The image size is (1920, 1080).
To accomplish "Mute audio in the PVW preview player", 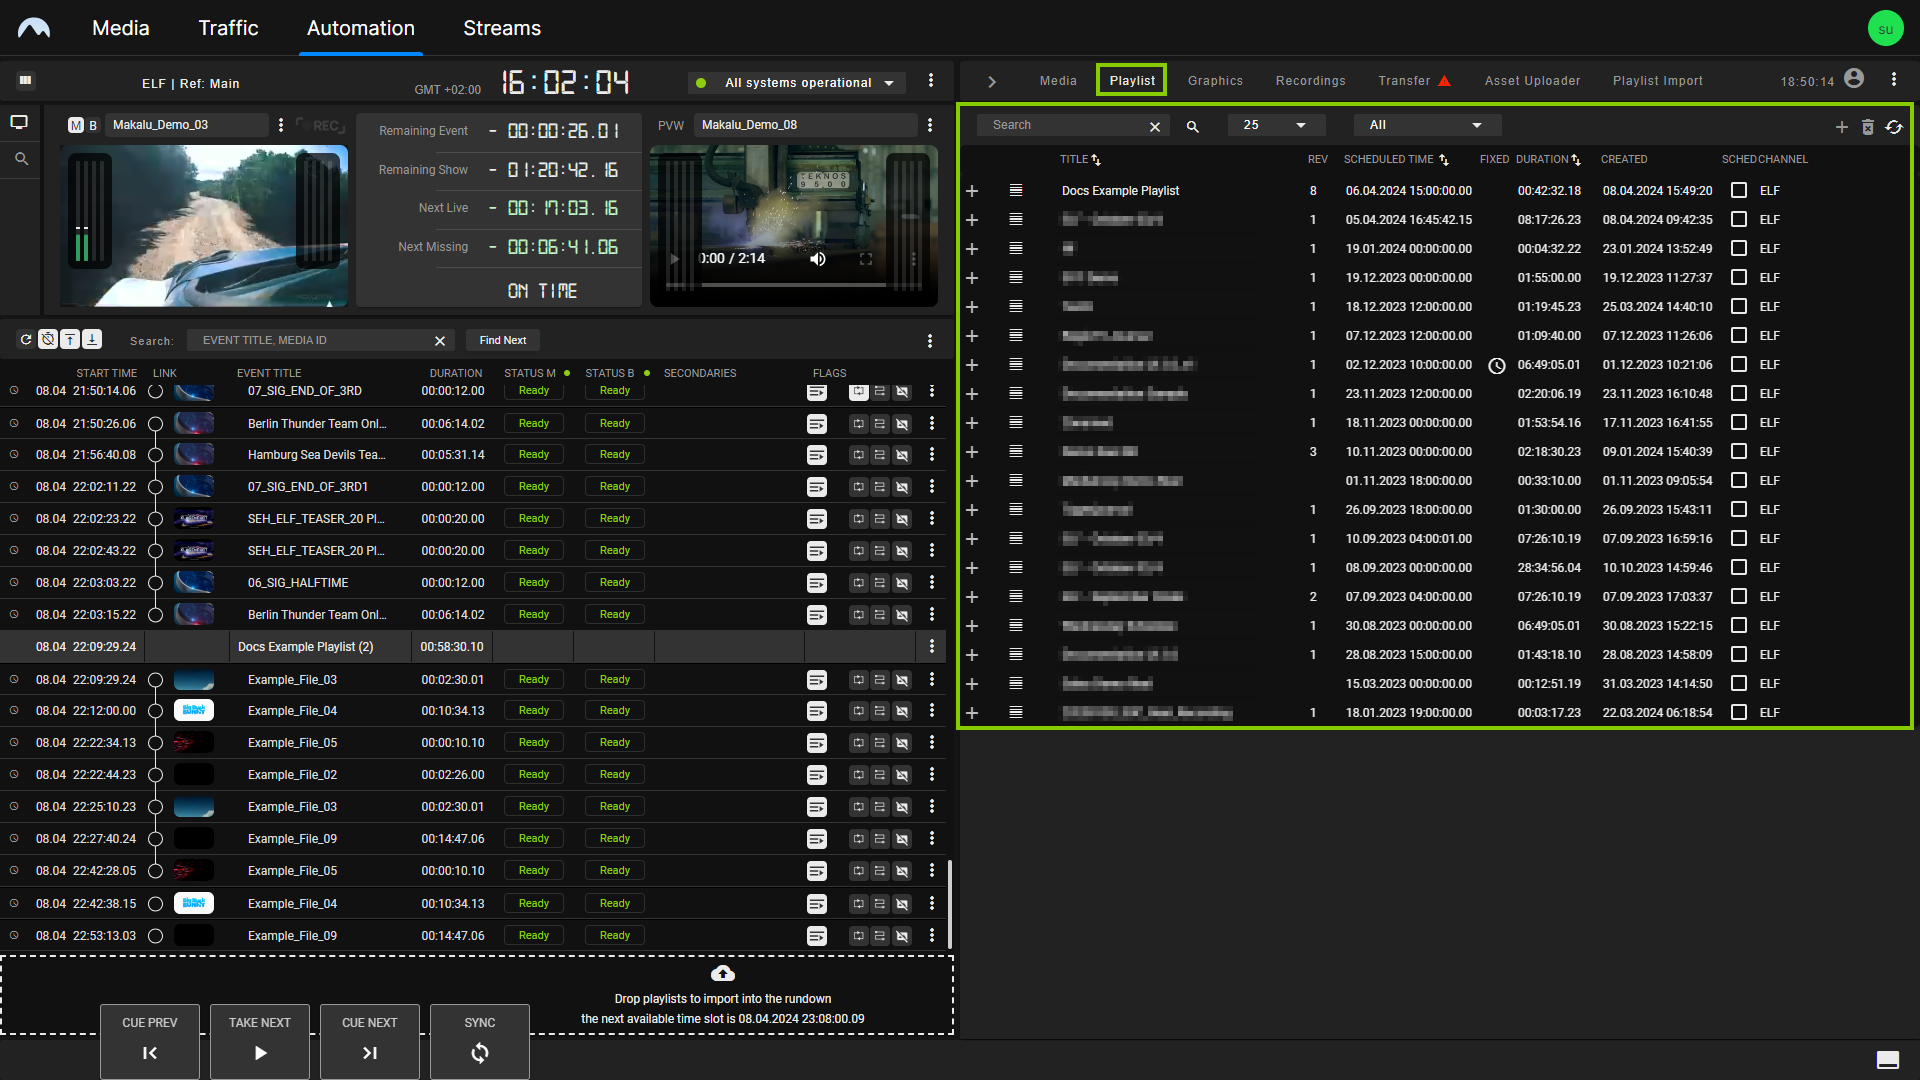I will 817,258.
